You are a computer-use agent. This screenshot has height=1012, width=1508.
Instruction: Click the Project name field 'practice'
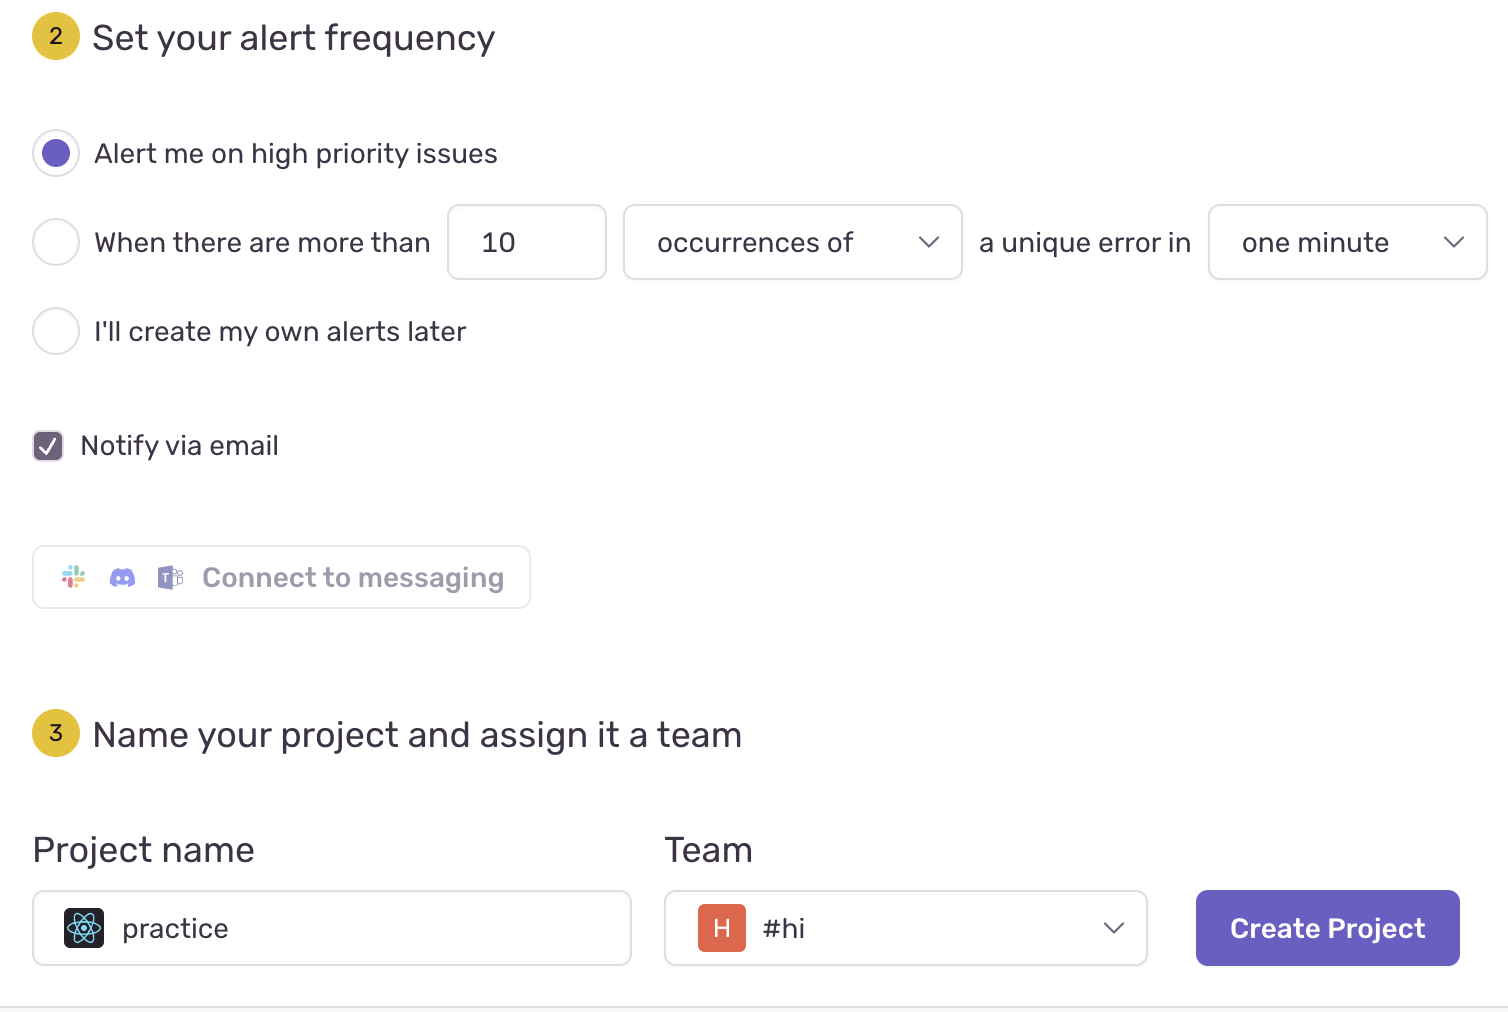360,928
